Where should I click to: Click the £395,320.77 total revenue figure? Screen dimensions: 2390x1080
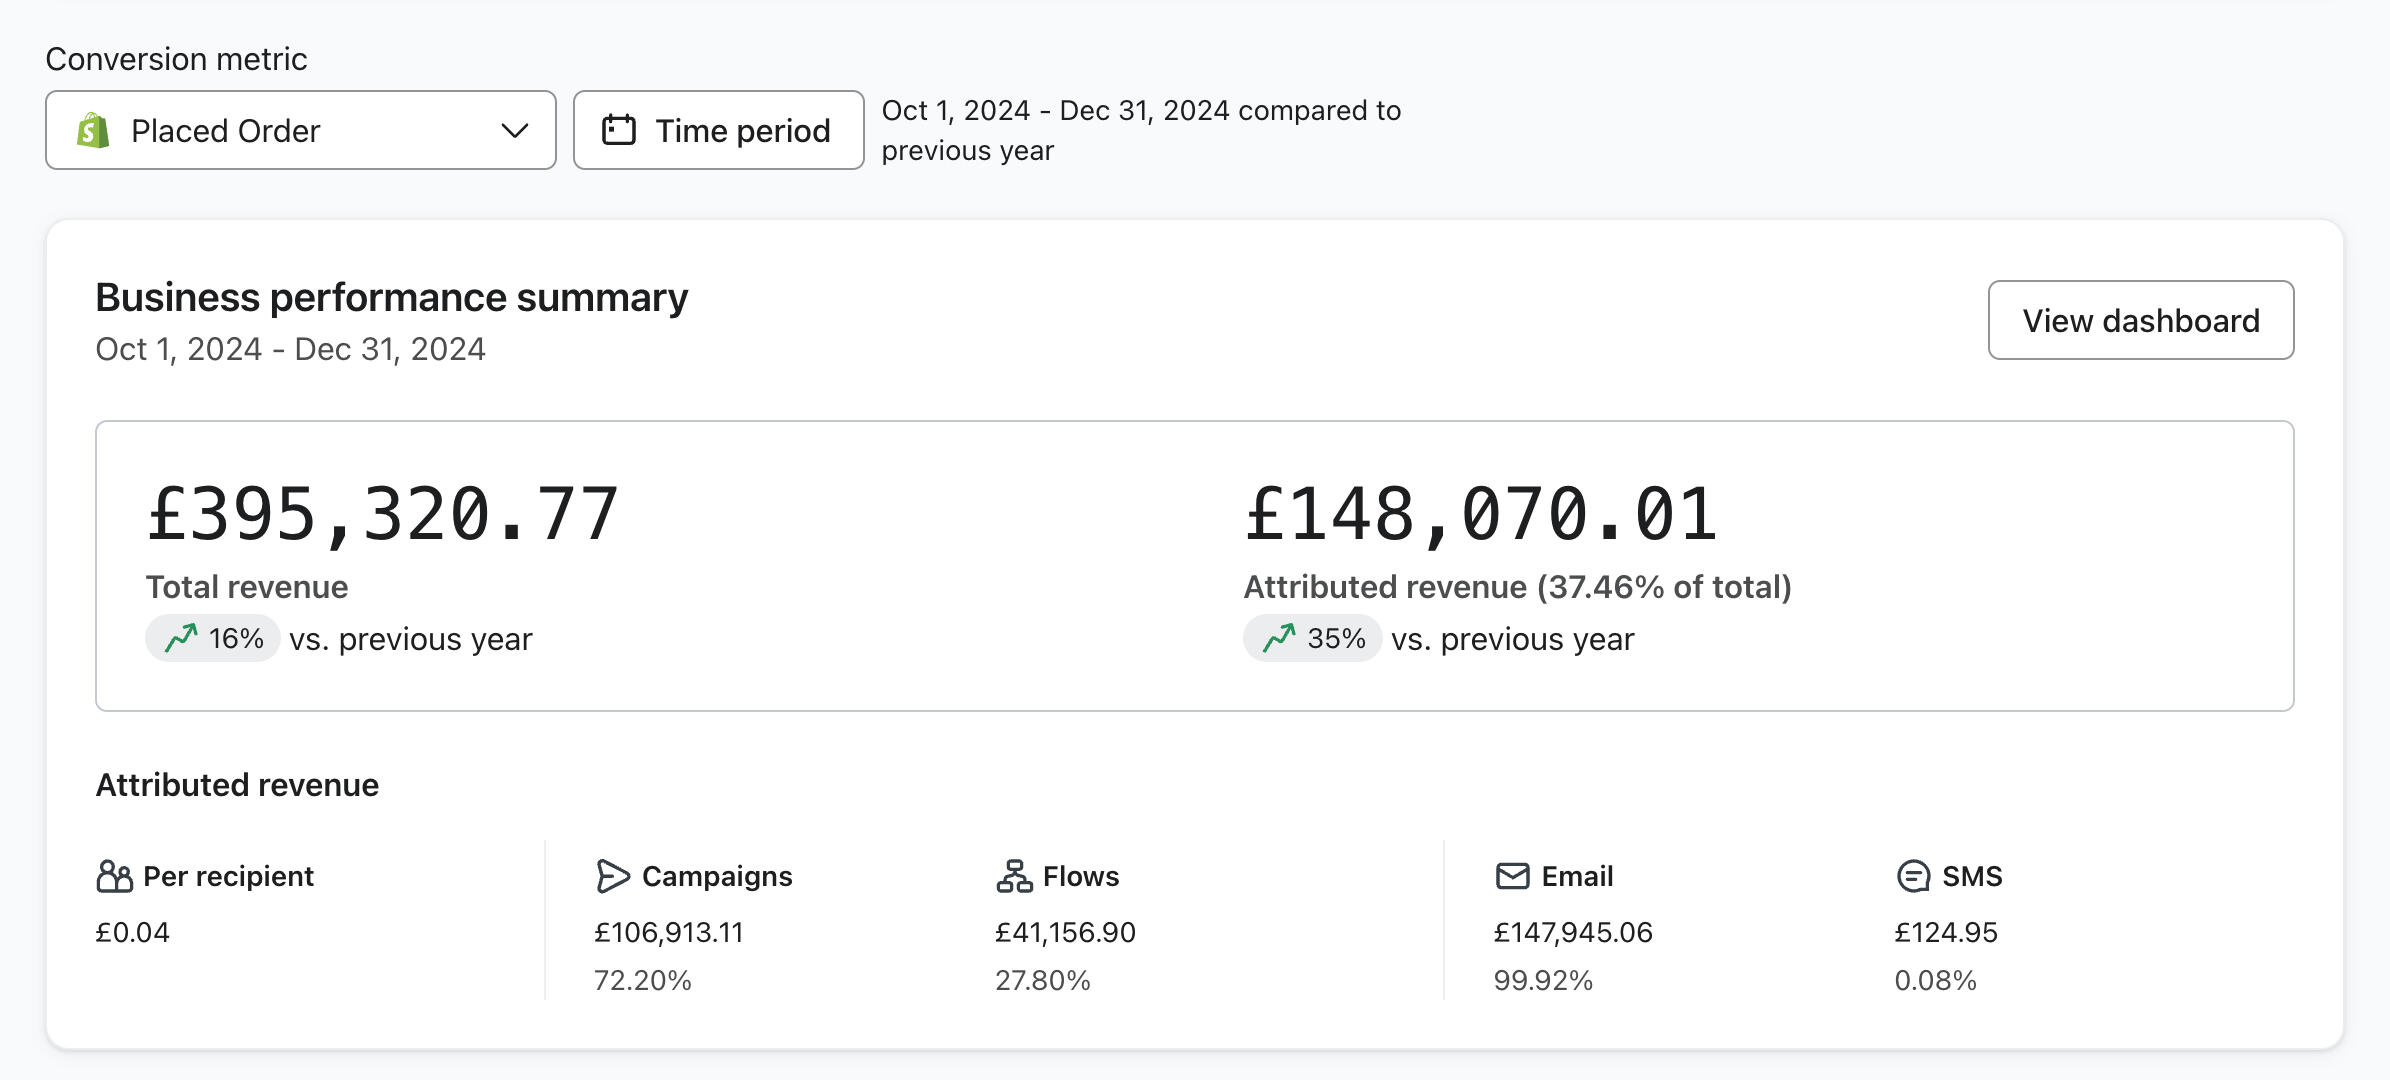(383, 515)
